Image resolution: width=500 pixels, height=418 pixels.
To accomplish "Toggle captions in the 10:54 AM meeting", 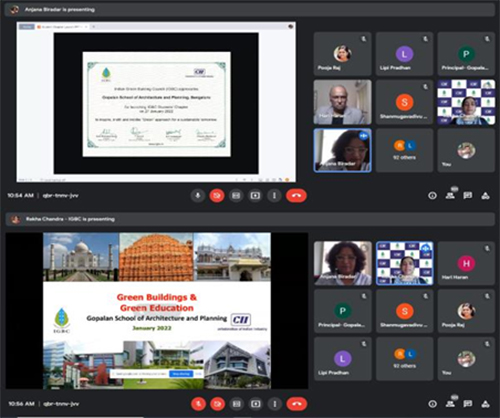I will click(236, 195).
